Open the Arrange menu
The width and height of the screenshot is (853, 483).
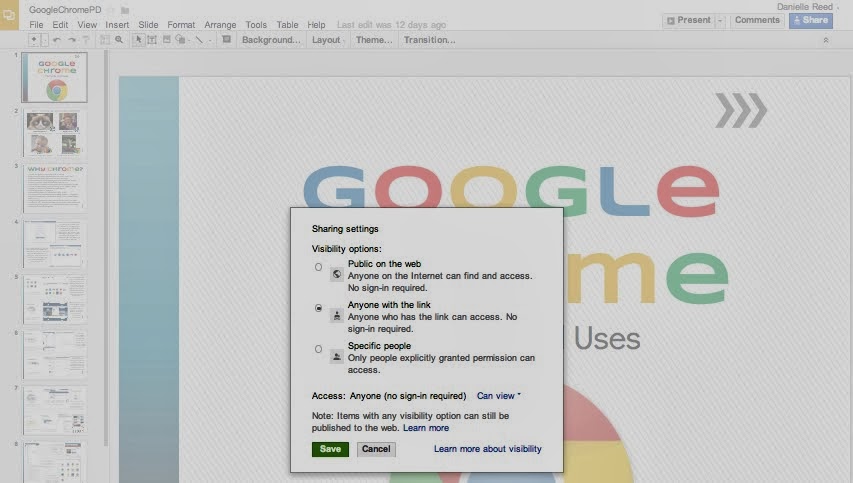[220, 24]
